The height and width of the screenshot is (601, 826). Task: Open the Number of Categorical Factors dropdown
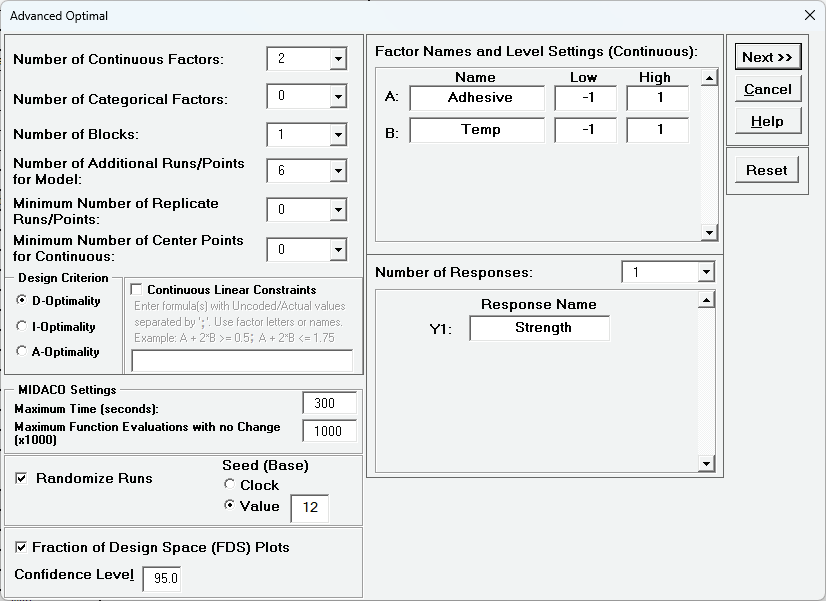tap(338, 97)
